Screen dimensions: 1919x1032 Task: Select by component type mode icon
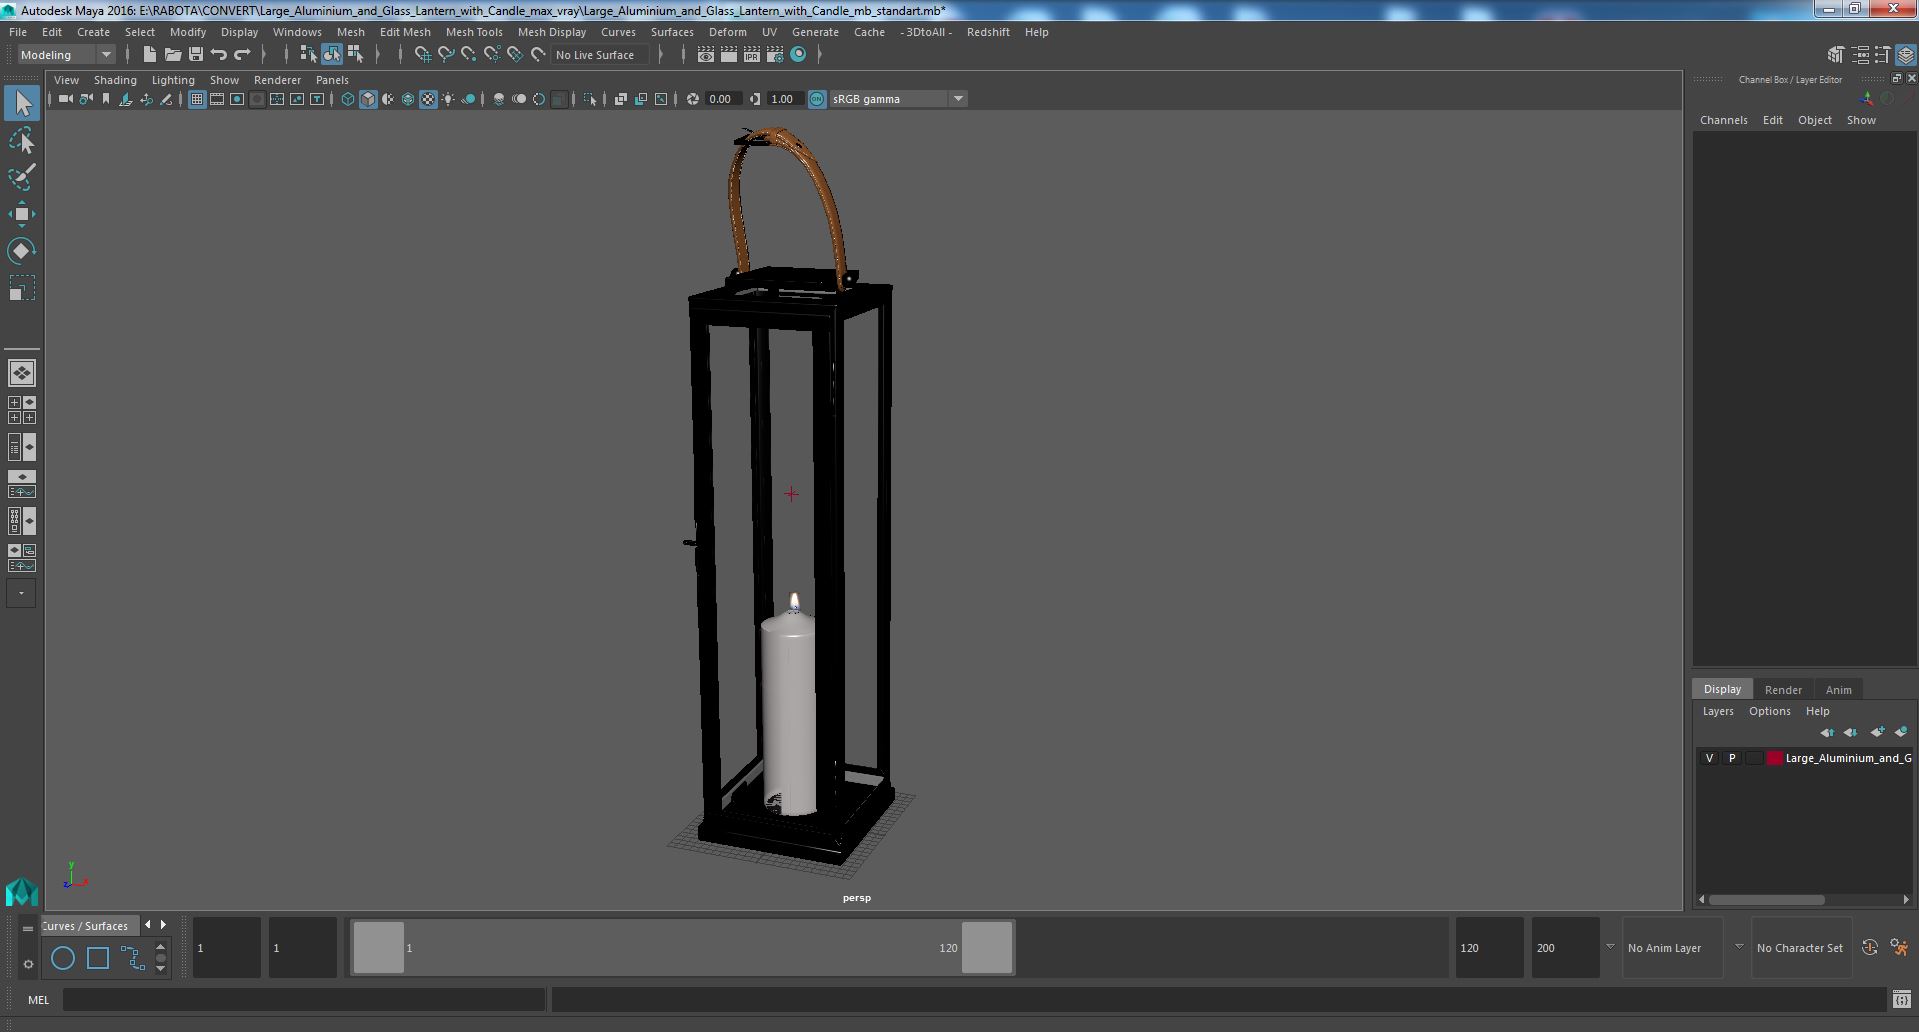[x=355, y=55]
